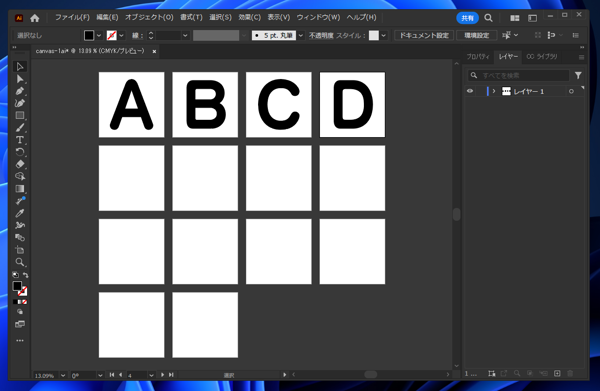The width and height of the screenshot is (600, 391).
Task: Click the Home icon
Action: (35, 18)
